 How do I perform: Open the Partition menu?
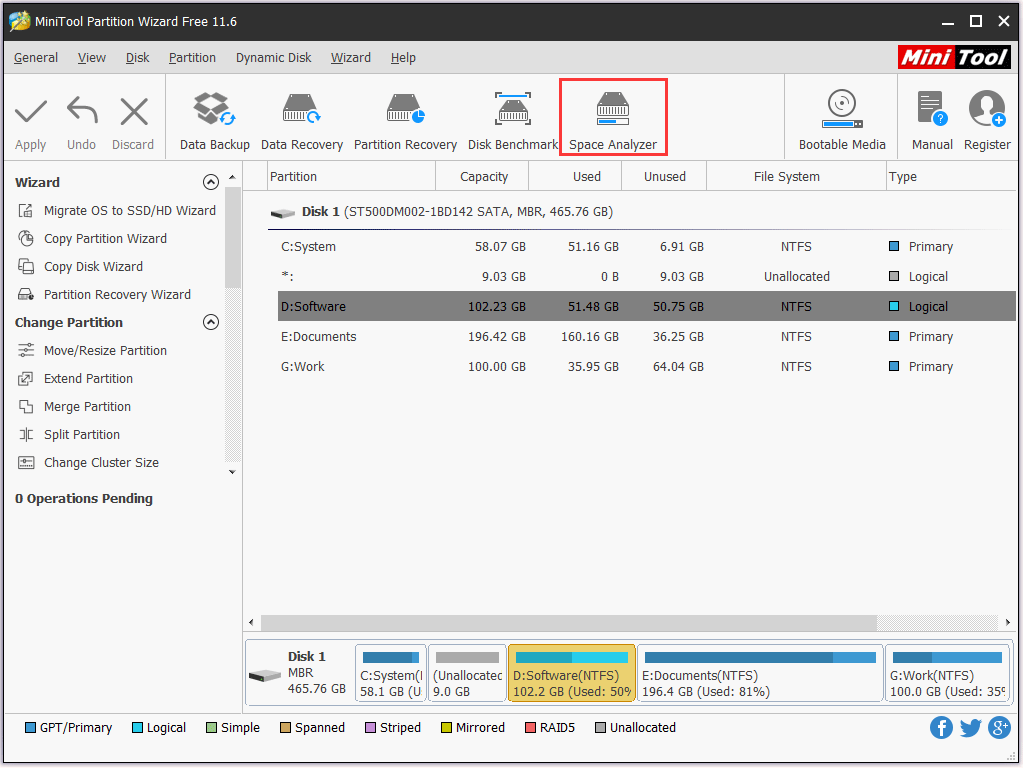[192, 57]
